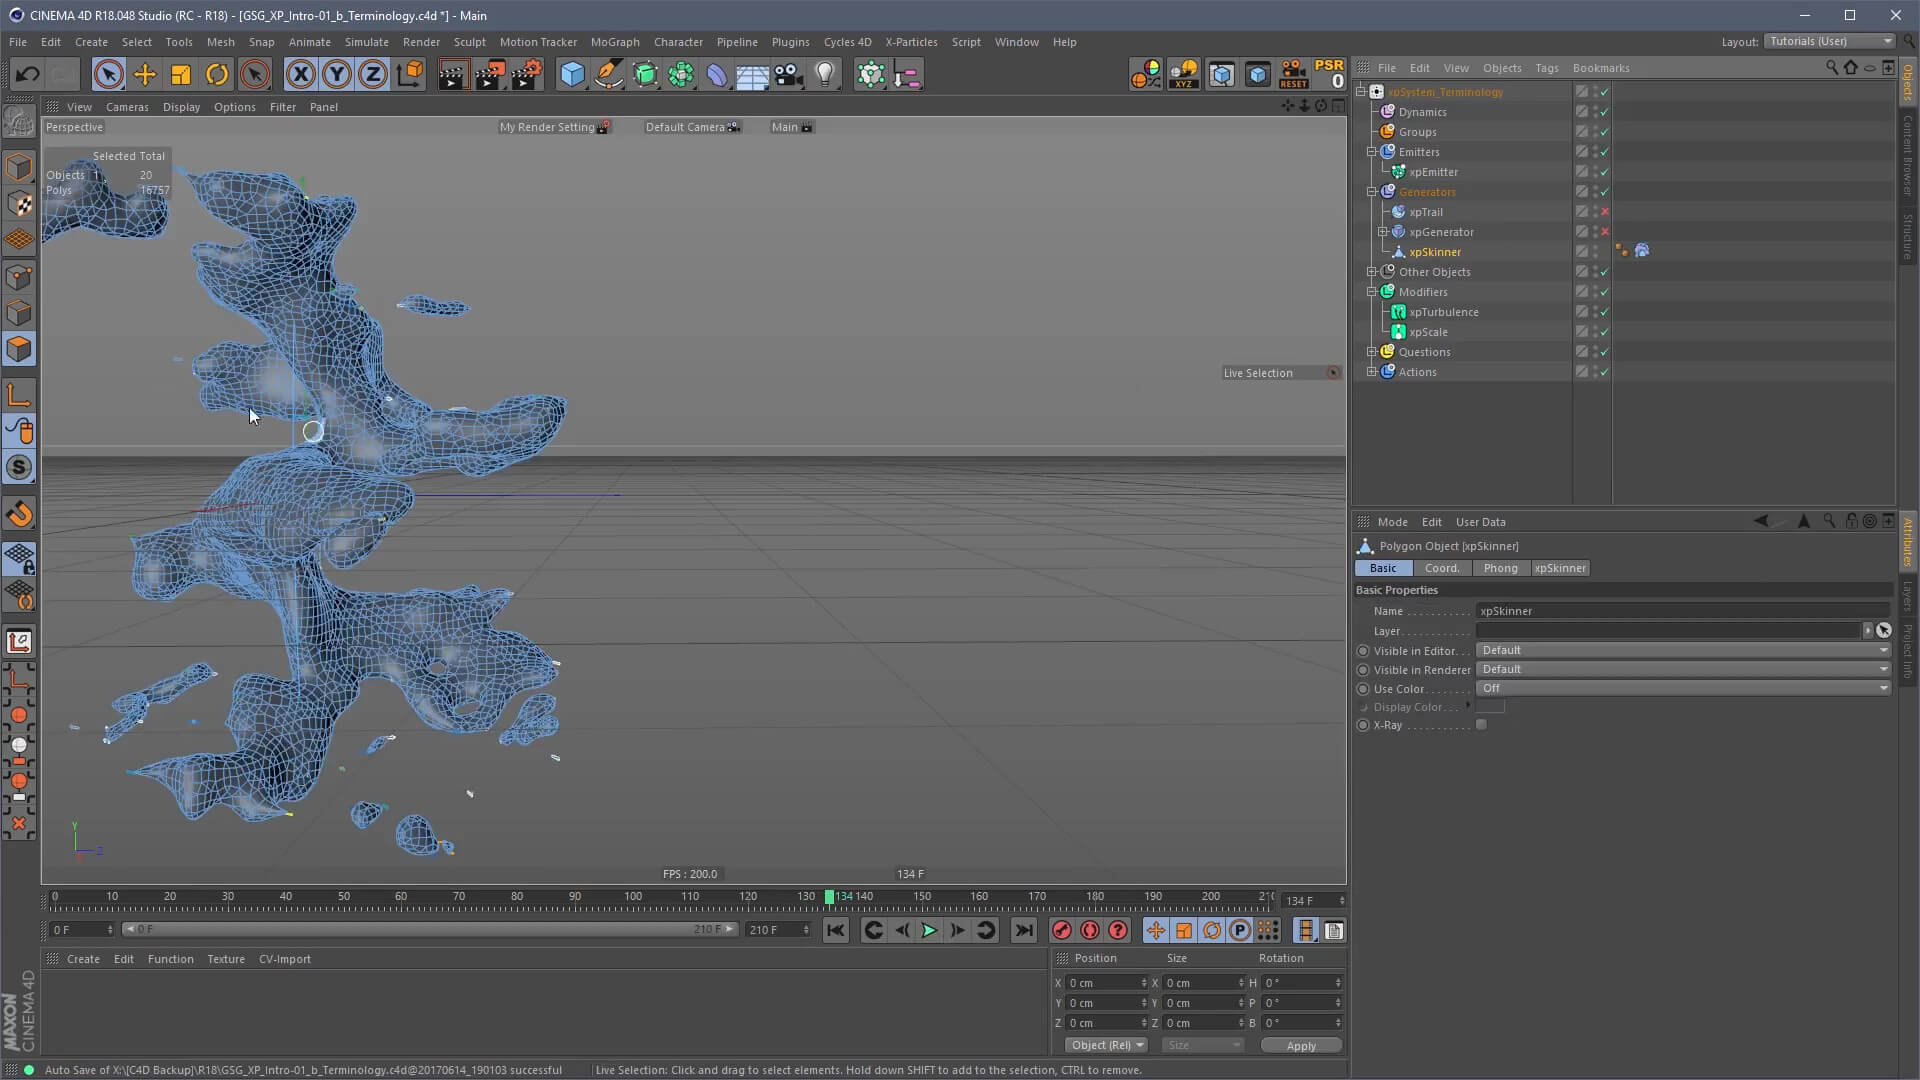
Task: Toggle the X-Ray checkbox
Action: [x=1481, y=725]
